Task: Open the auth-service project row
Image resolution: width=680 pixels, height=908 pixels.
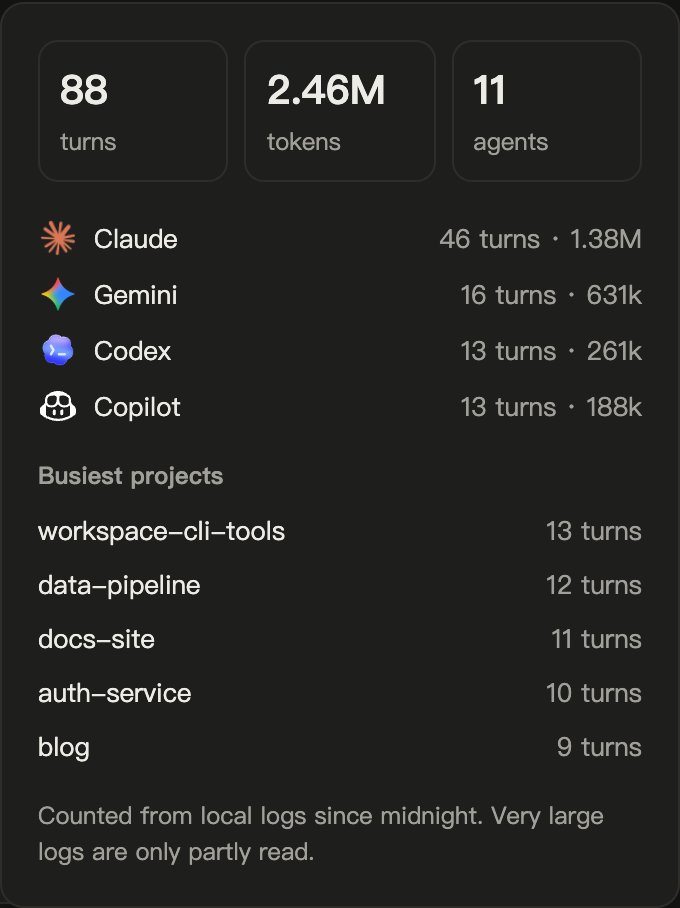Action: click(340, 693)
